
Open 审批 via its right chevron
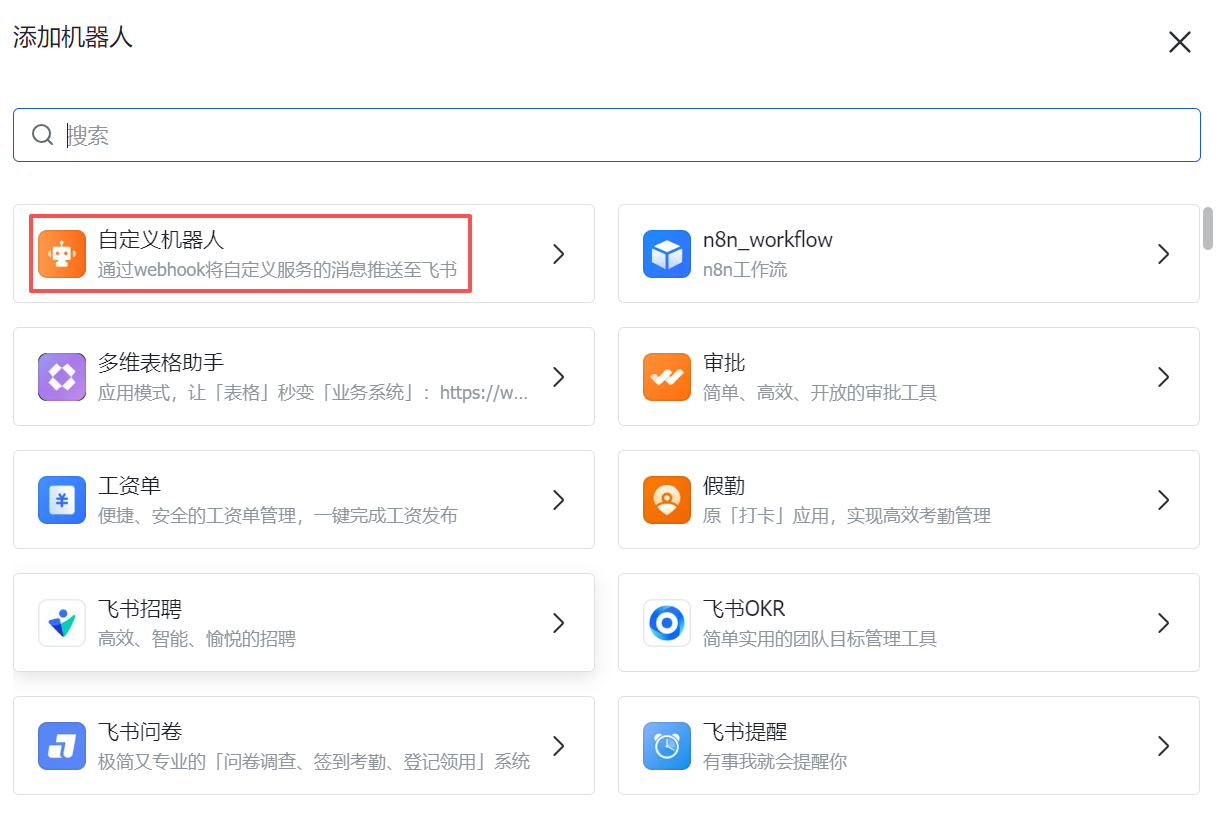(x=1163, y=377)
